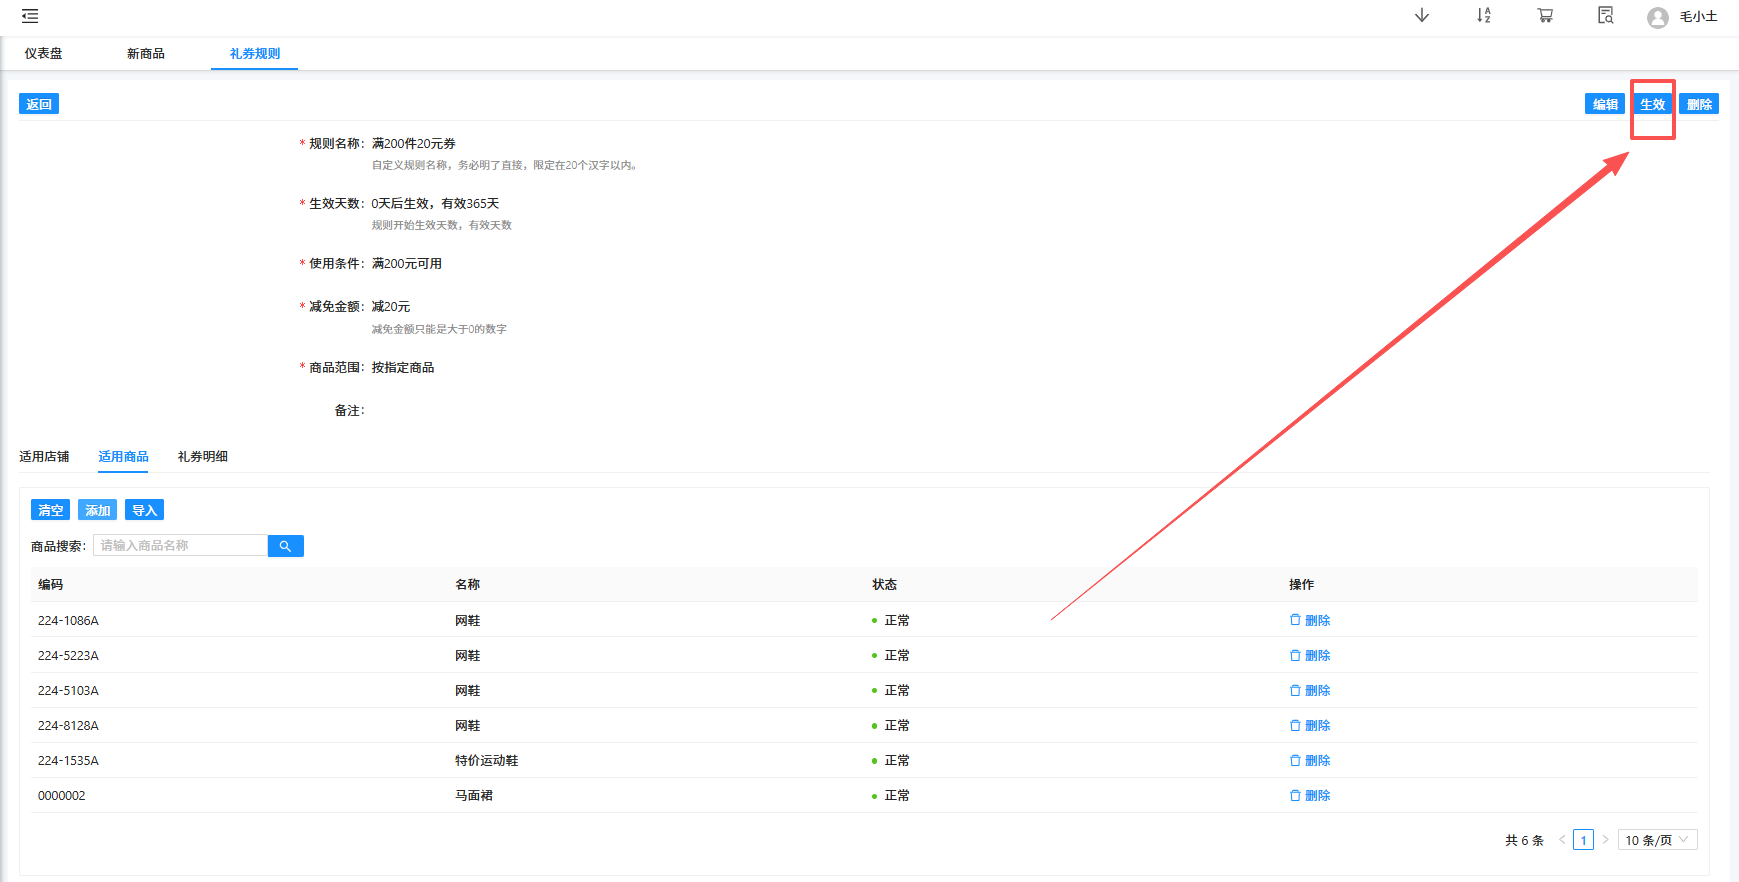The width and height of the screenshot is (1739, 882).
Task: Open the 10 条/页 page size dropdown
Action: (1657, 840)
